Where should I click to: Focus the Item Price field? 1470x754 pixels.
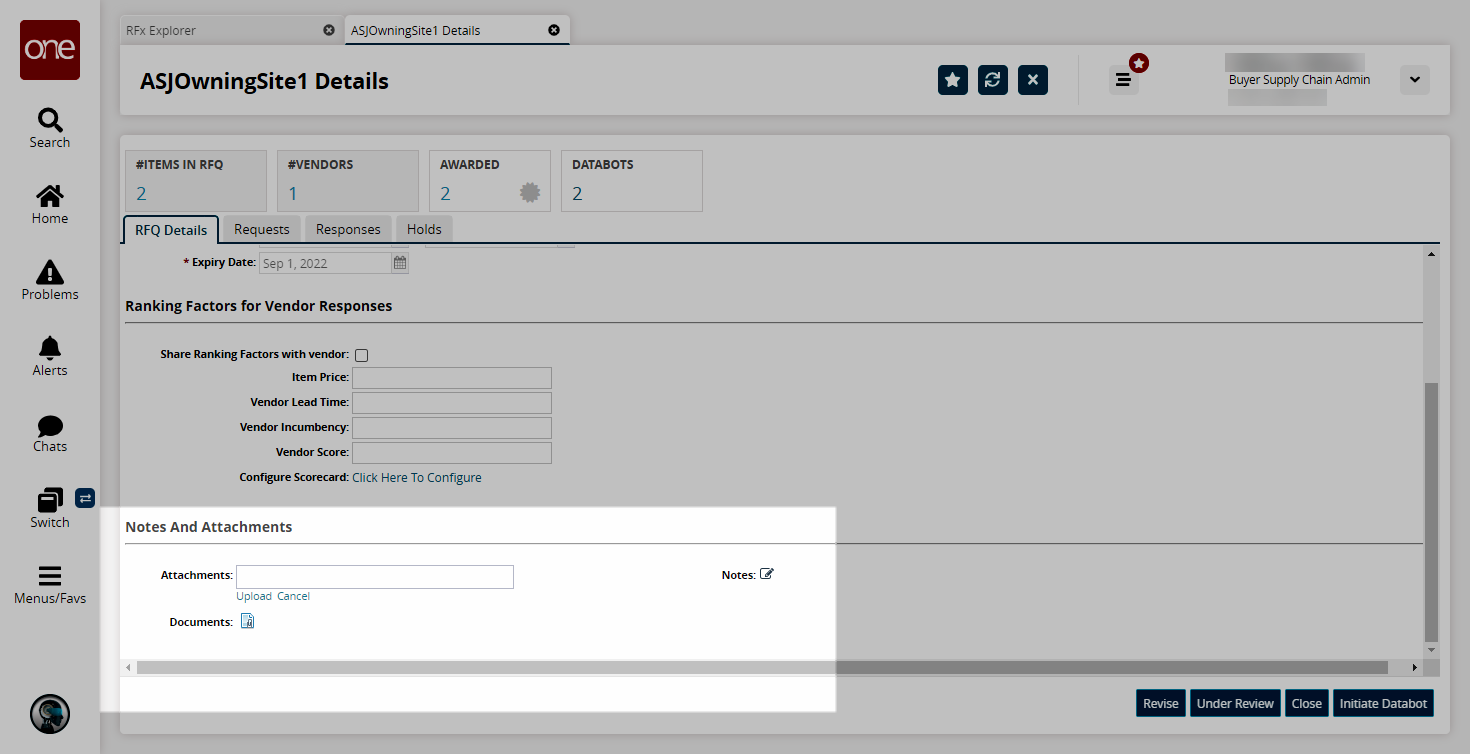452,378
